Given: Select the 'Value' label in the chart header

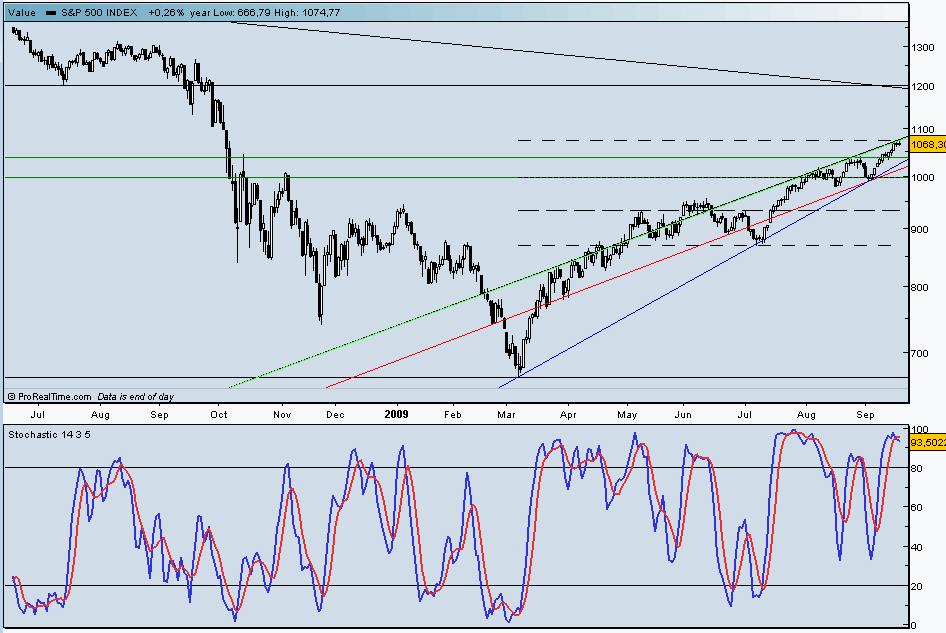Looking at the screenshot, I should pyautogui.click(x=22, y=12).
